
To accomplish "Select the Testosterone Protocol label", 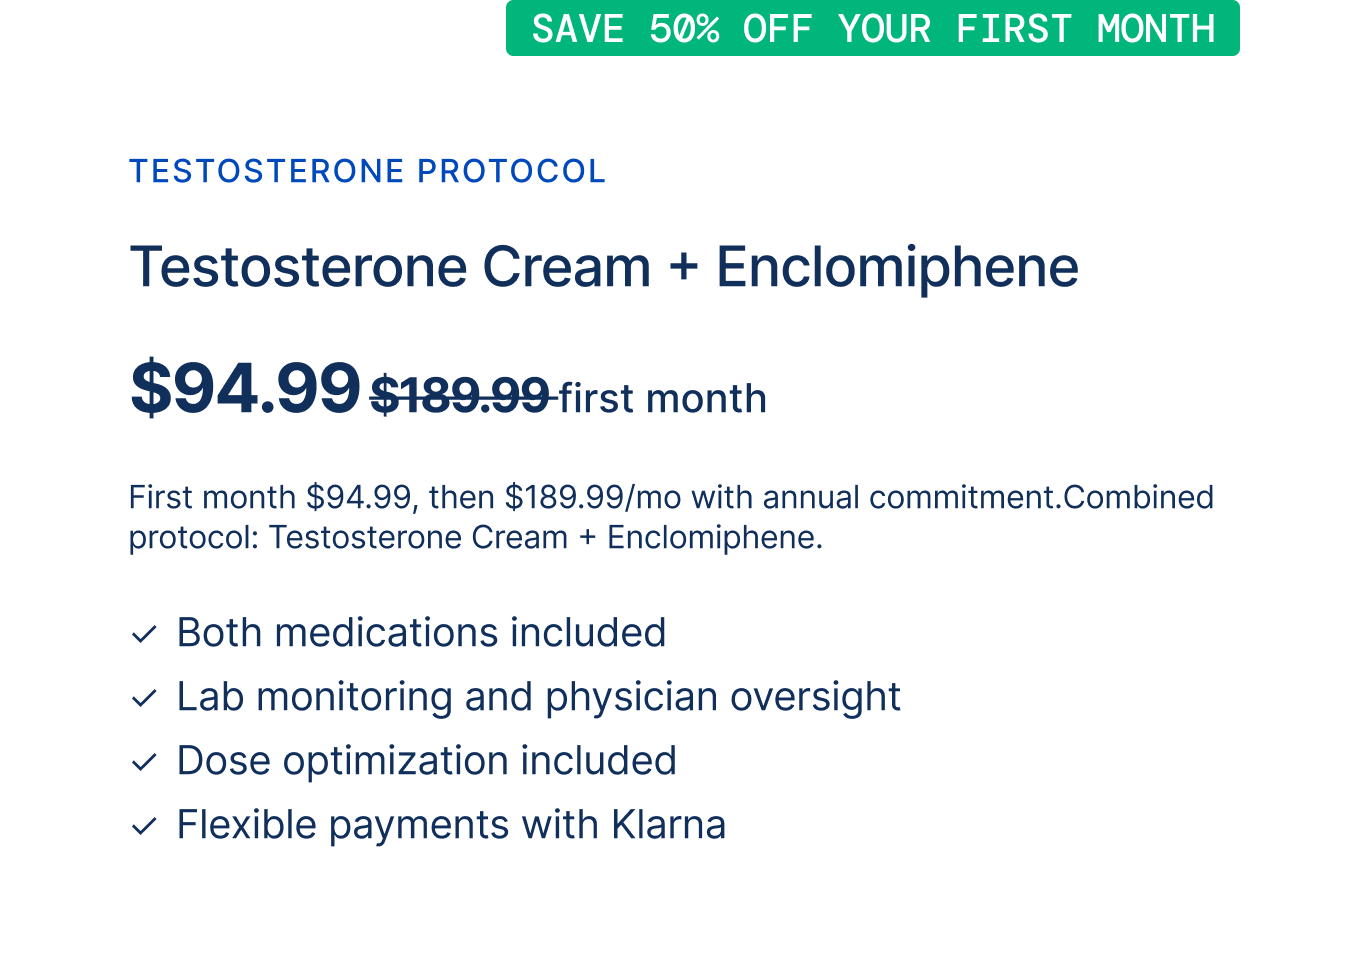I will pyautogui.click(x=367, y=171).
